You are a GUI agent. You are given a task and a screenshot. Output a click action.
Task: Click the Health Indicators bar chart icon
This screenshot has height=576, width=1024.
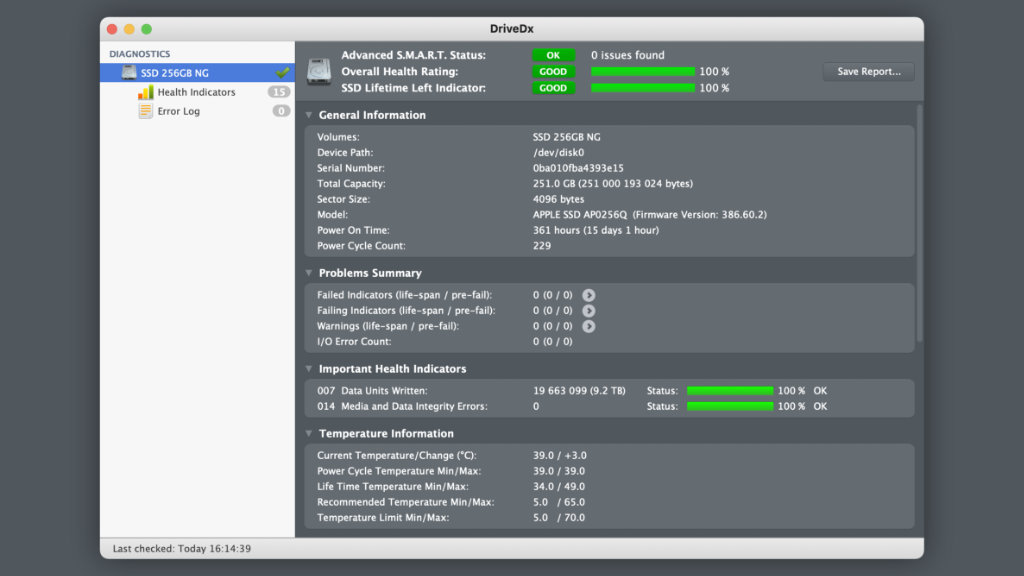(x=145, y=92)
